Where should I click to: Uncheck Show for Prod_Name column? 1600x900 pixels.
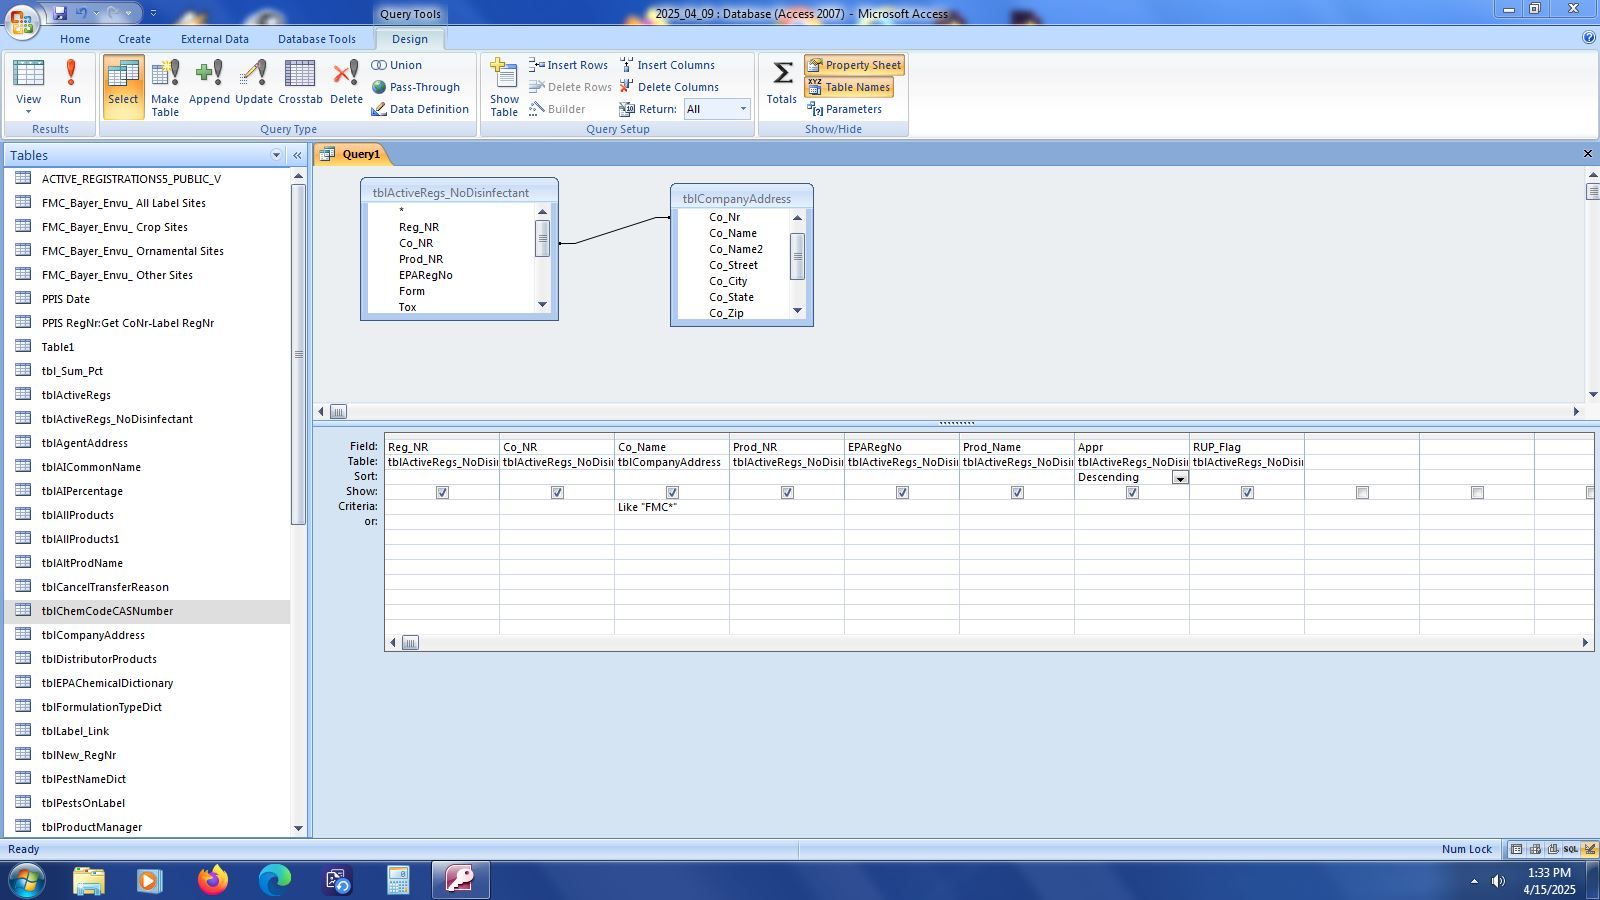1017,492
